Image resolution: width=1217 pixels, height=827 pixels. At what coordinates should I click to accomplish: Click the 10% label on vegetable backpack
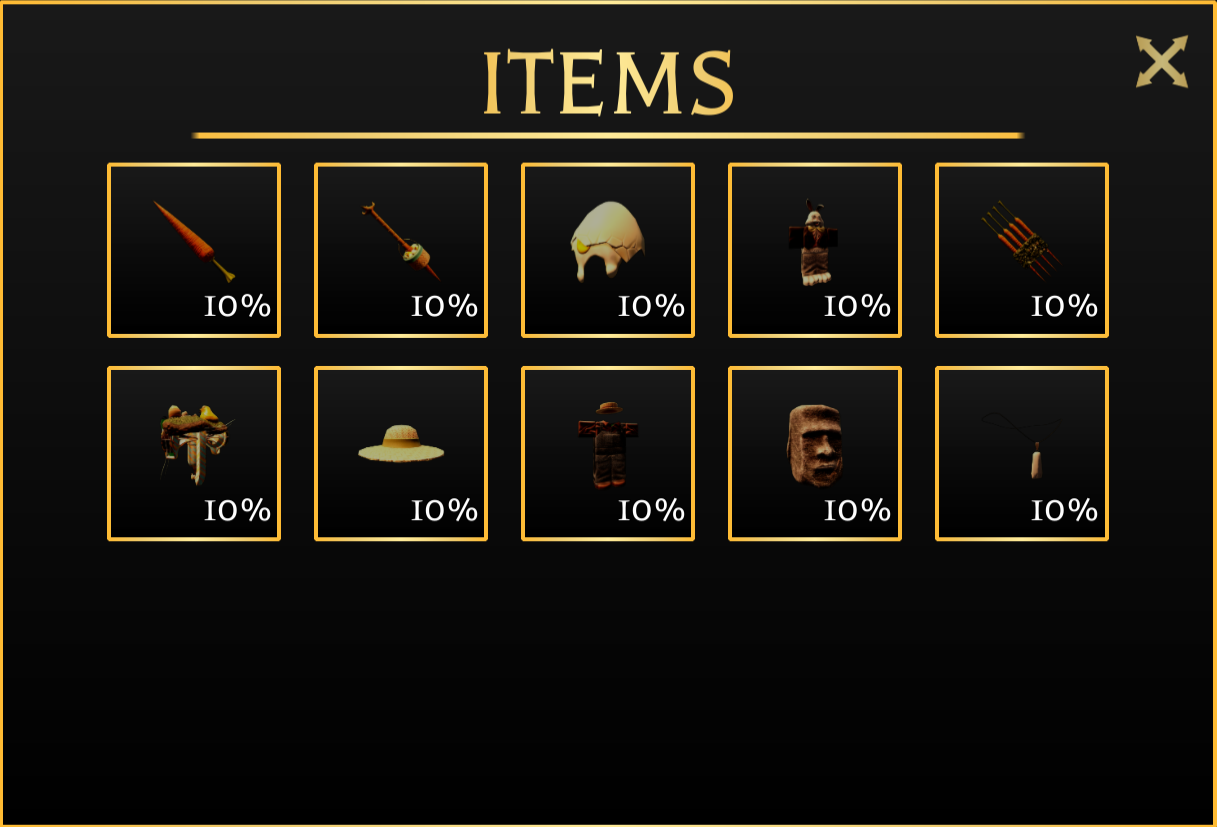pos(238,510)
